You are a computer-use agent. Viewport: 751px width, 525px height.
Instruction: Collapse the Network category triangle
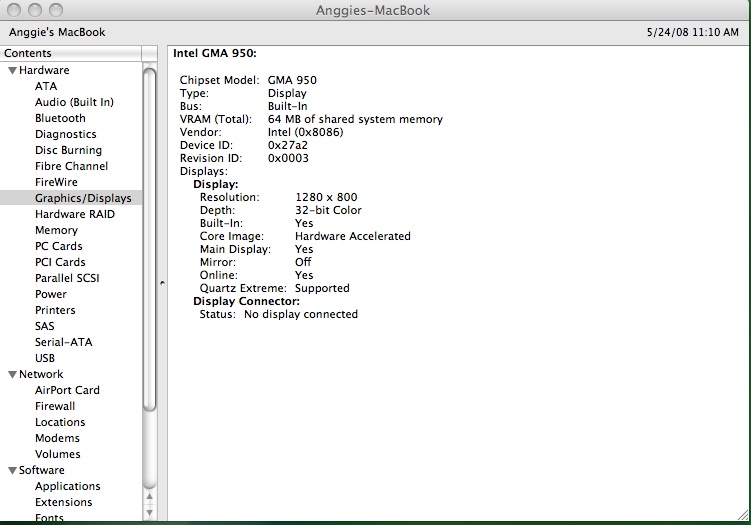tap(12, 375)
